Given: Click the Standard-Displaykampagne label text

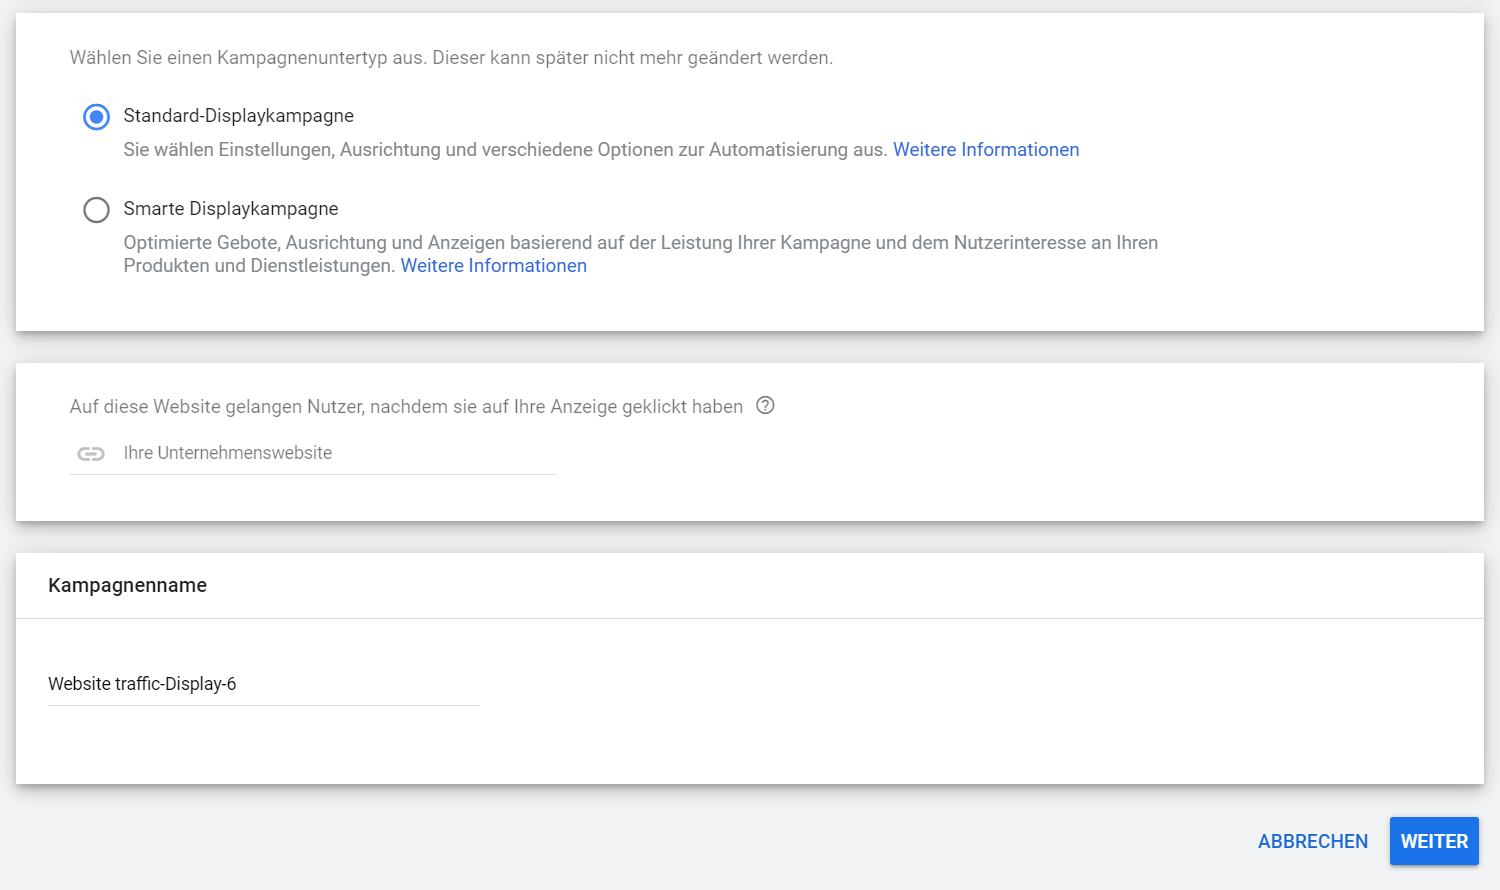Looking at the screenshot, I should [x=238, y=116].
